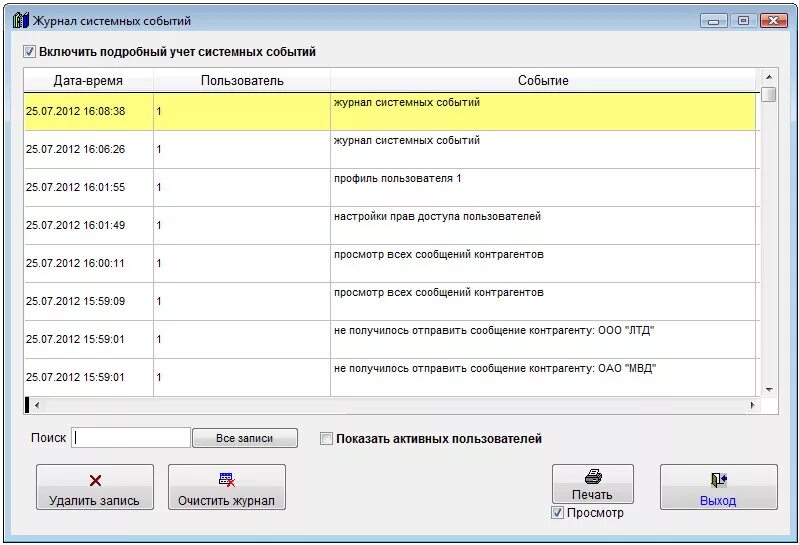Click horizontal scrollbar right arrow
Screen dimensions: 799x545
tap(752, 405)
